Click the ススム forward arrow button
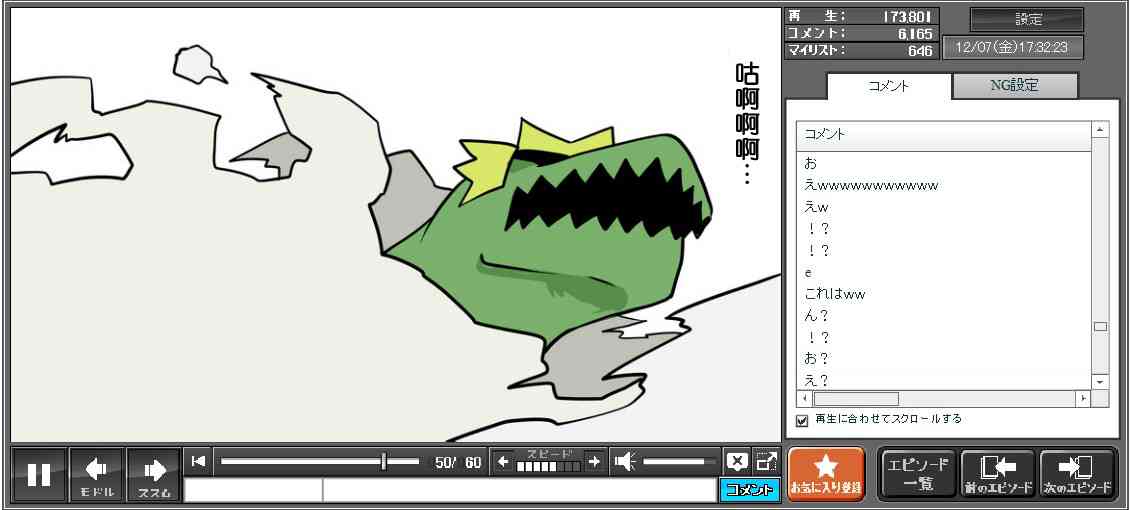 (154, 474)
